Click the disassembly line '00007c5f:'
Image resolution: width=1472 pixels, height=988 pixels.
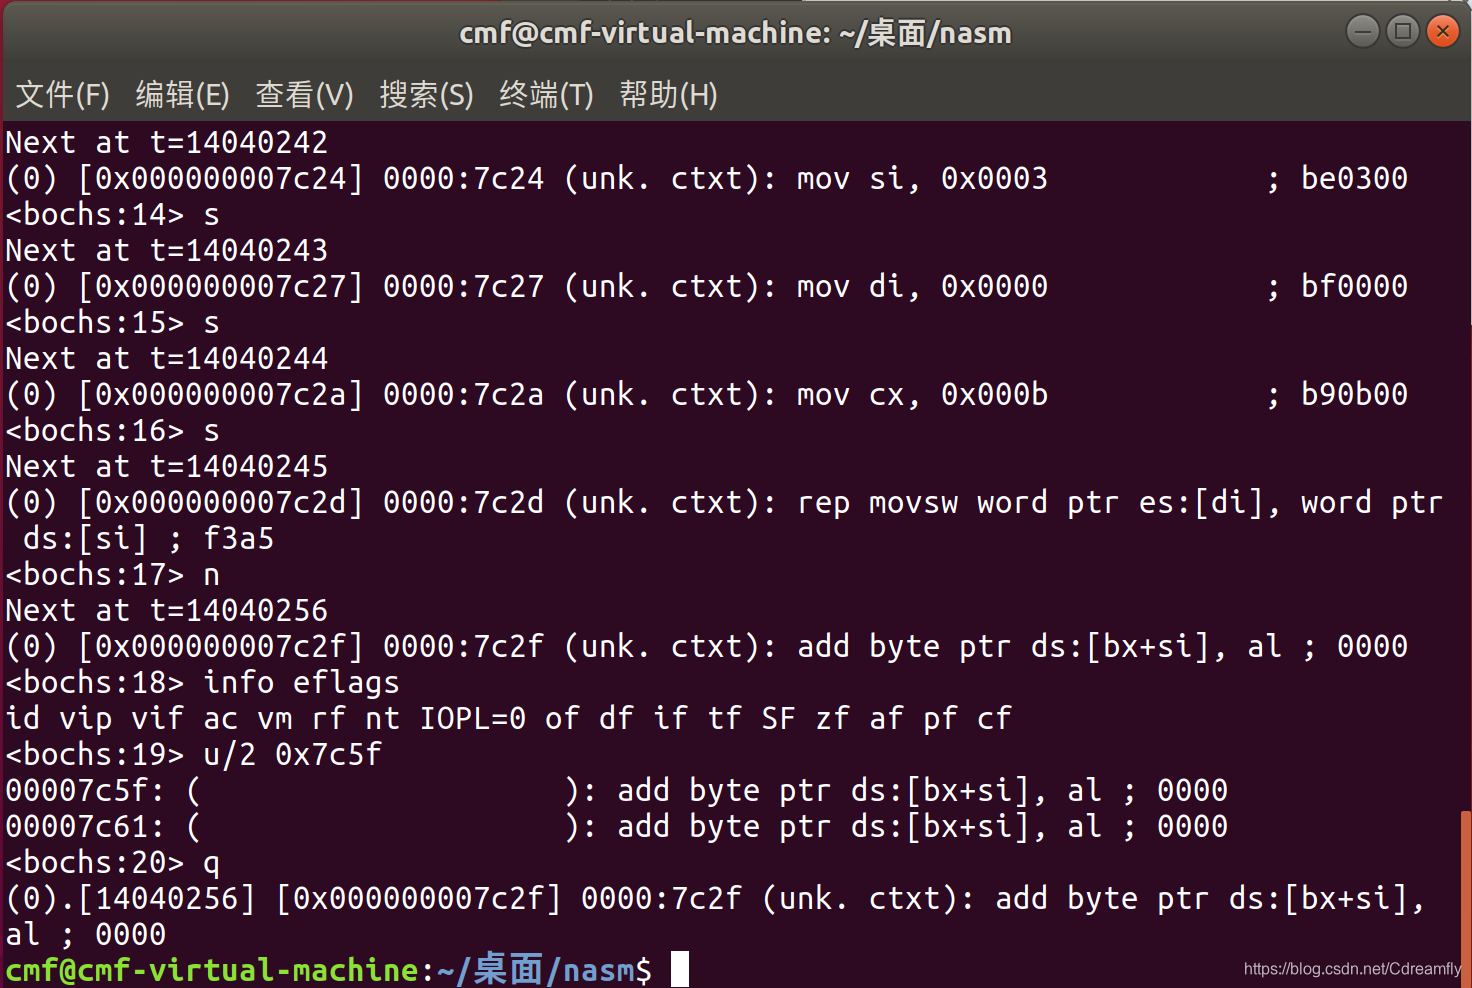coord(617,790)
